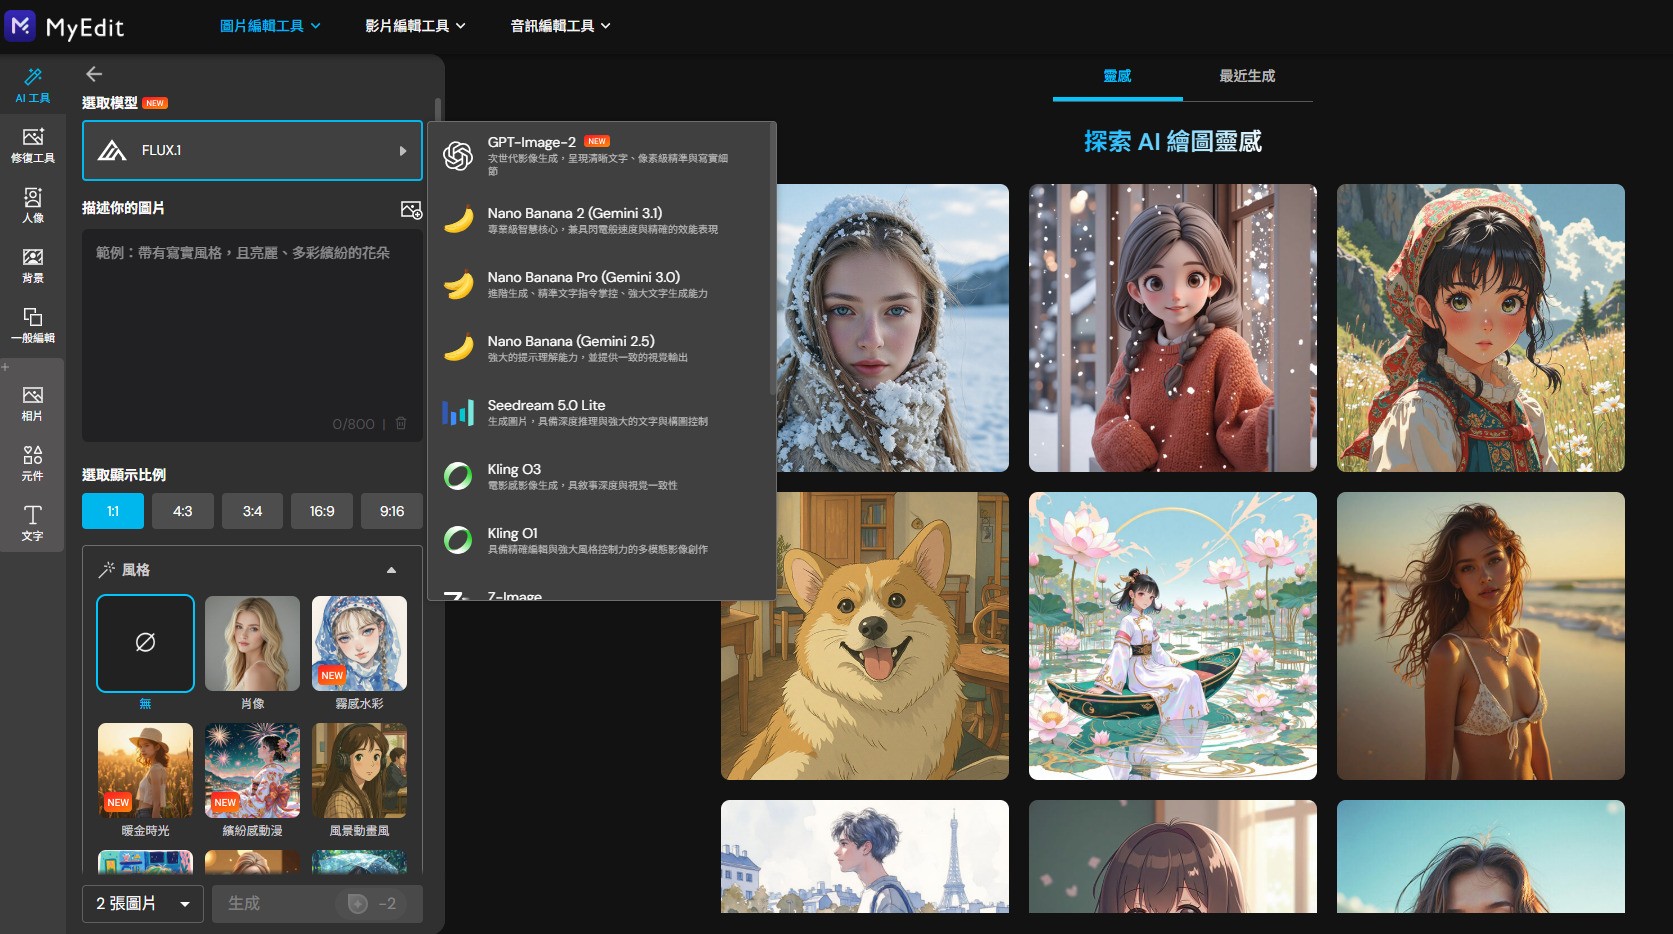Image resolution: width=1673 pixels, height=934 pixels.
Task: Select Kling O1 model
Action: 602,540
